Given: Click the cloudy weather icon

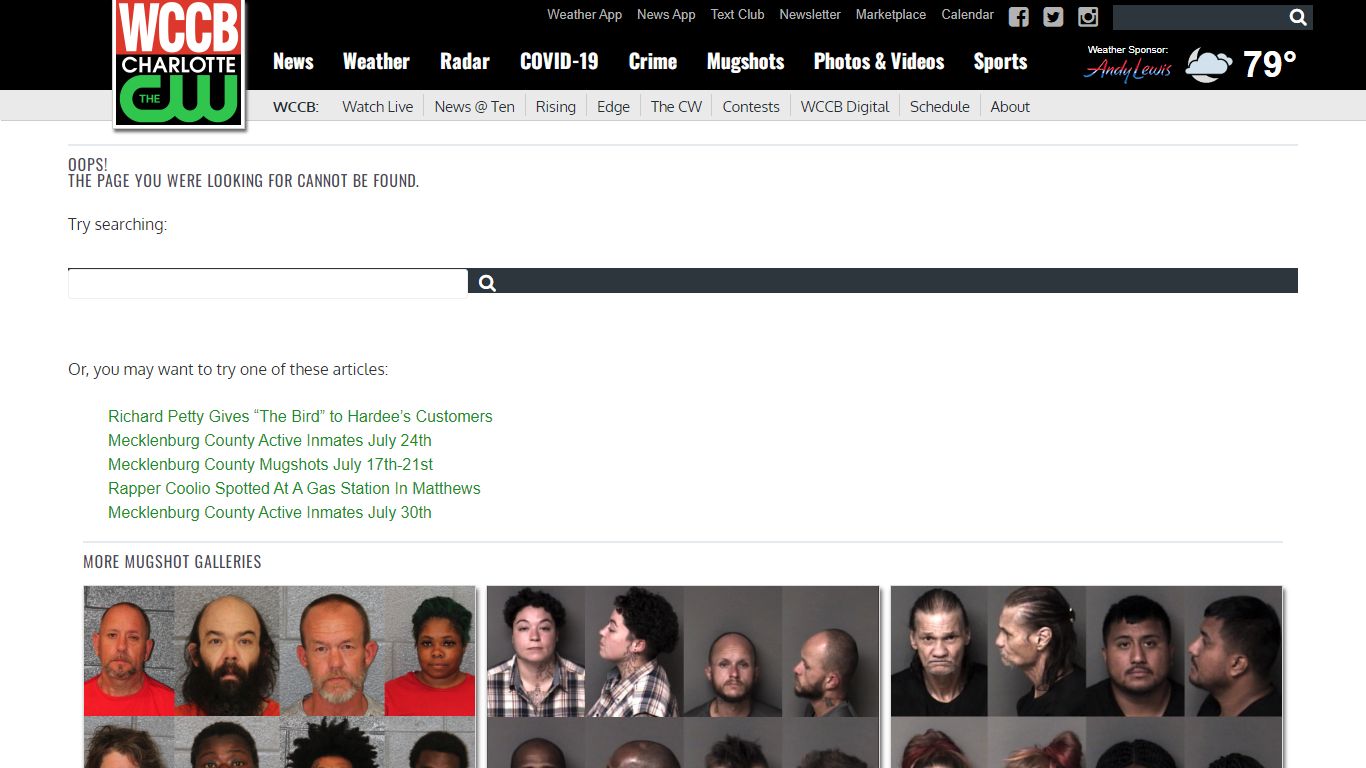Looking at the screenshot, I should point(1208,65).
